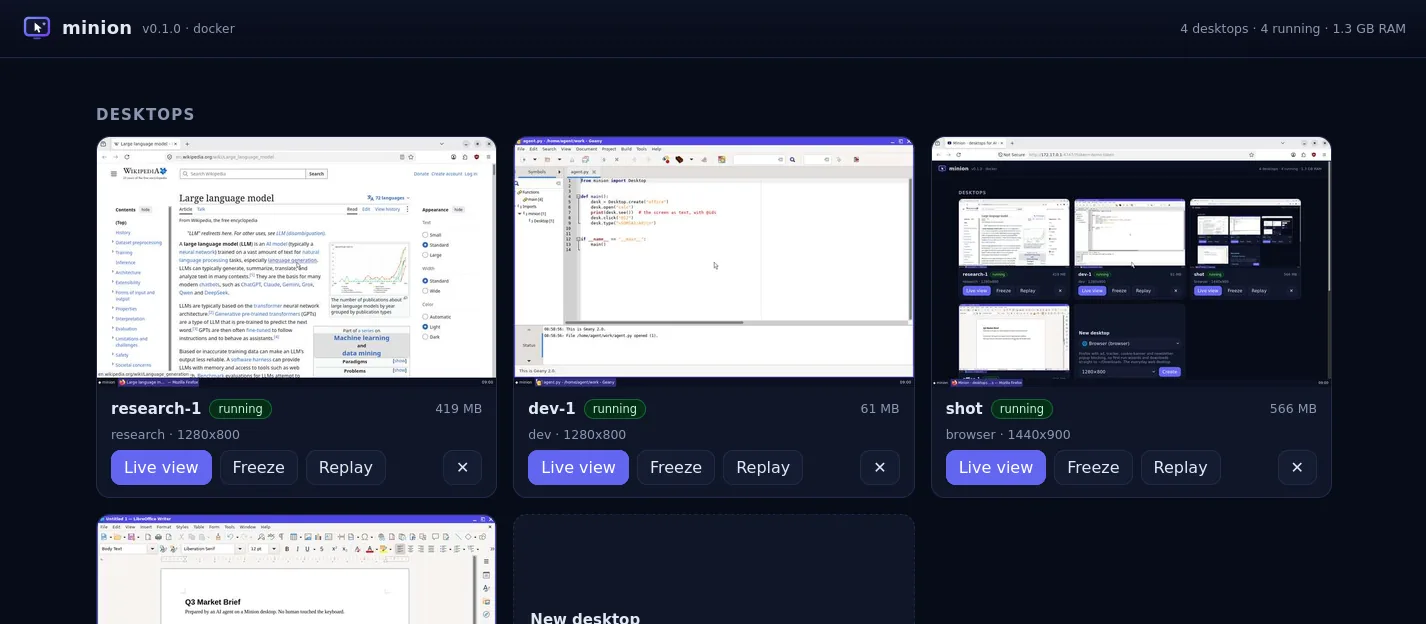Expand the Functions tree node in the dev-1 preview
This screenshot has height=624, width=1426.
[x=528, y=192]
